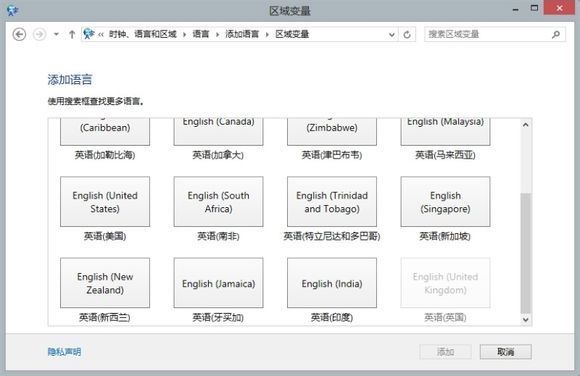This screenshot has height=376, width=580.
Task: Open the recent locations dropdown arrow
Action: coord(56,34)
